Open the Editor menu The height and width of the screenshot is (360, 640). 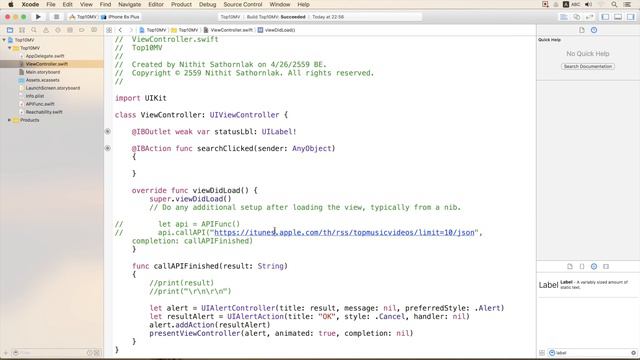click(156, 4)
